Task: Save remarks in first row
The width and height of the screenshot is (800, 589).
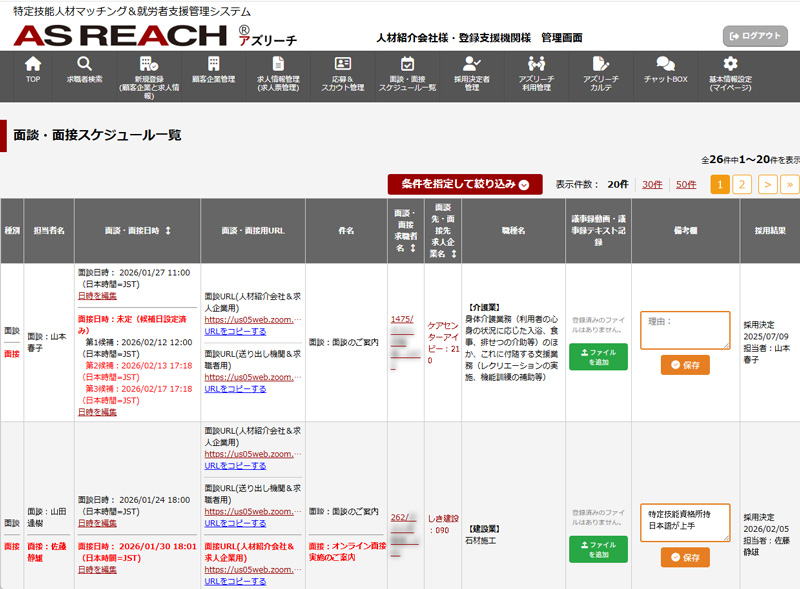Action: coord(685,365)
